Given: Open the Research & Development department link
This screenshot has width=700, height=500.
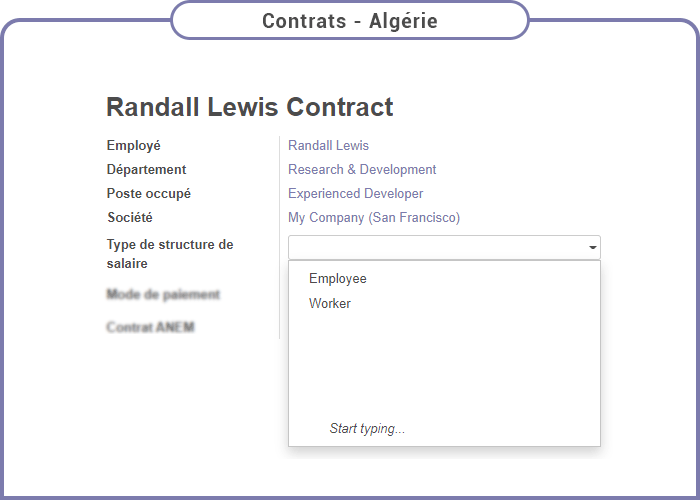Looking at the screenshot, I should [362, 169].
